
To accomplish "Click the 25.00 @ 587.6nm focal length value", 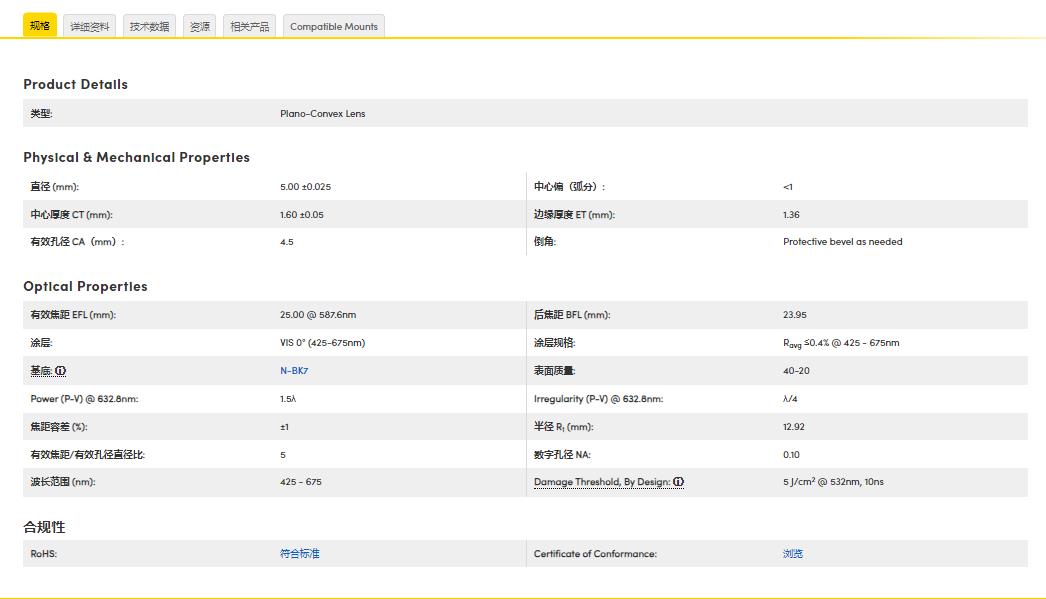I will [318, 315].
